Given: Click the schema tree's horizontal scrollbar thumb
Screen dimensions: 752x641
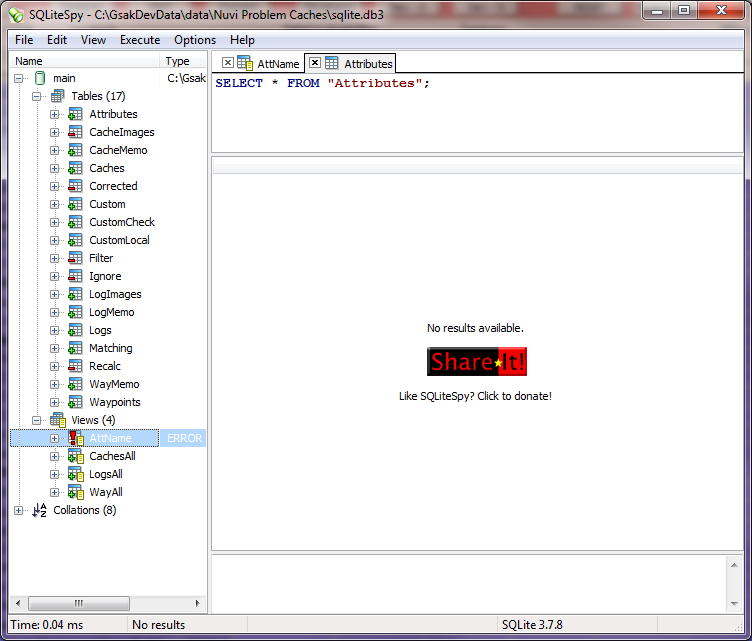Looking at the screenshot, I should (79, 603).
